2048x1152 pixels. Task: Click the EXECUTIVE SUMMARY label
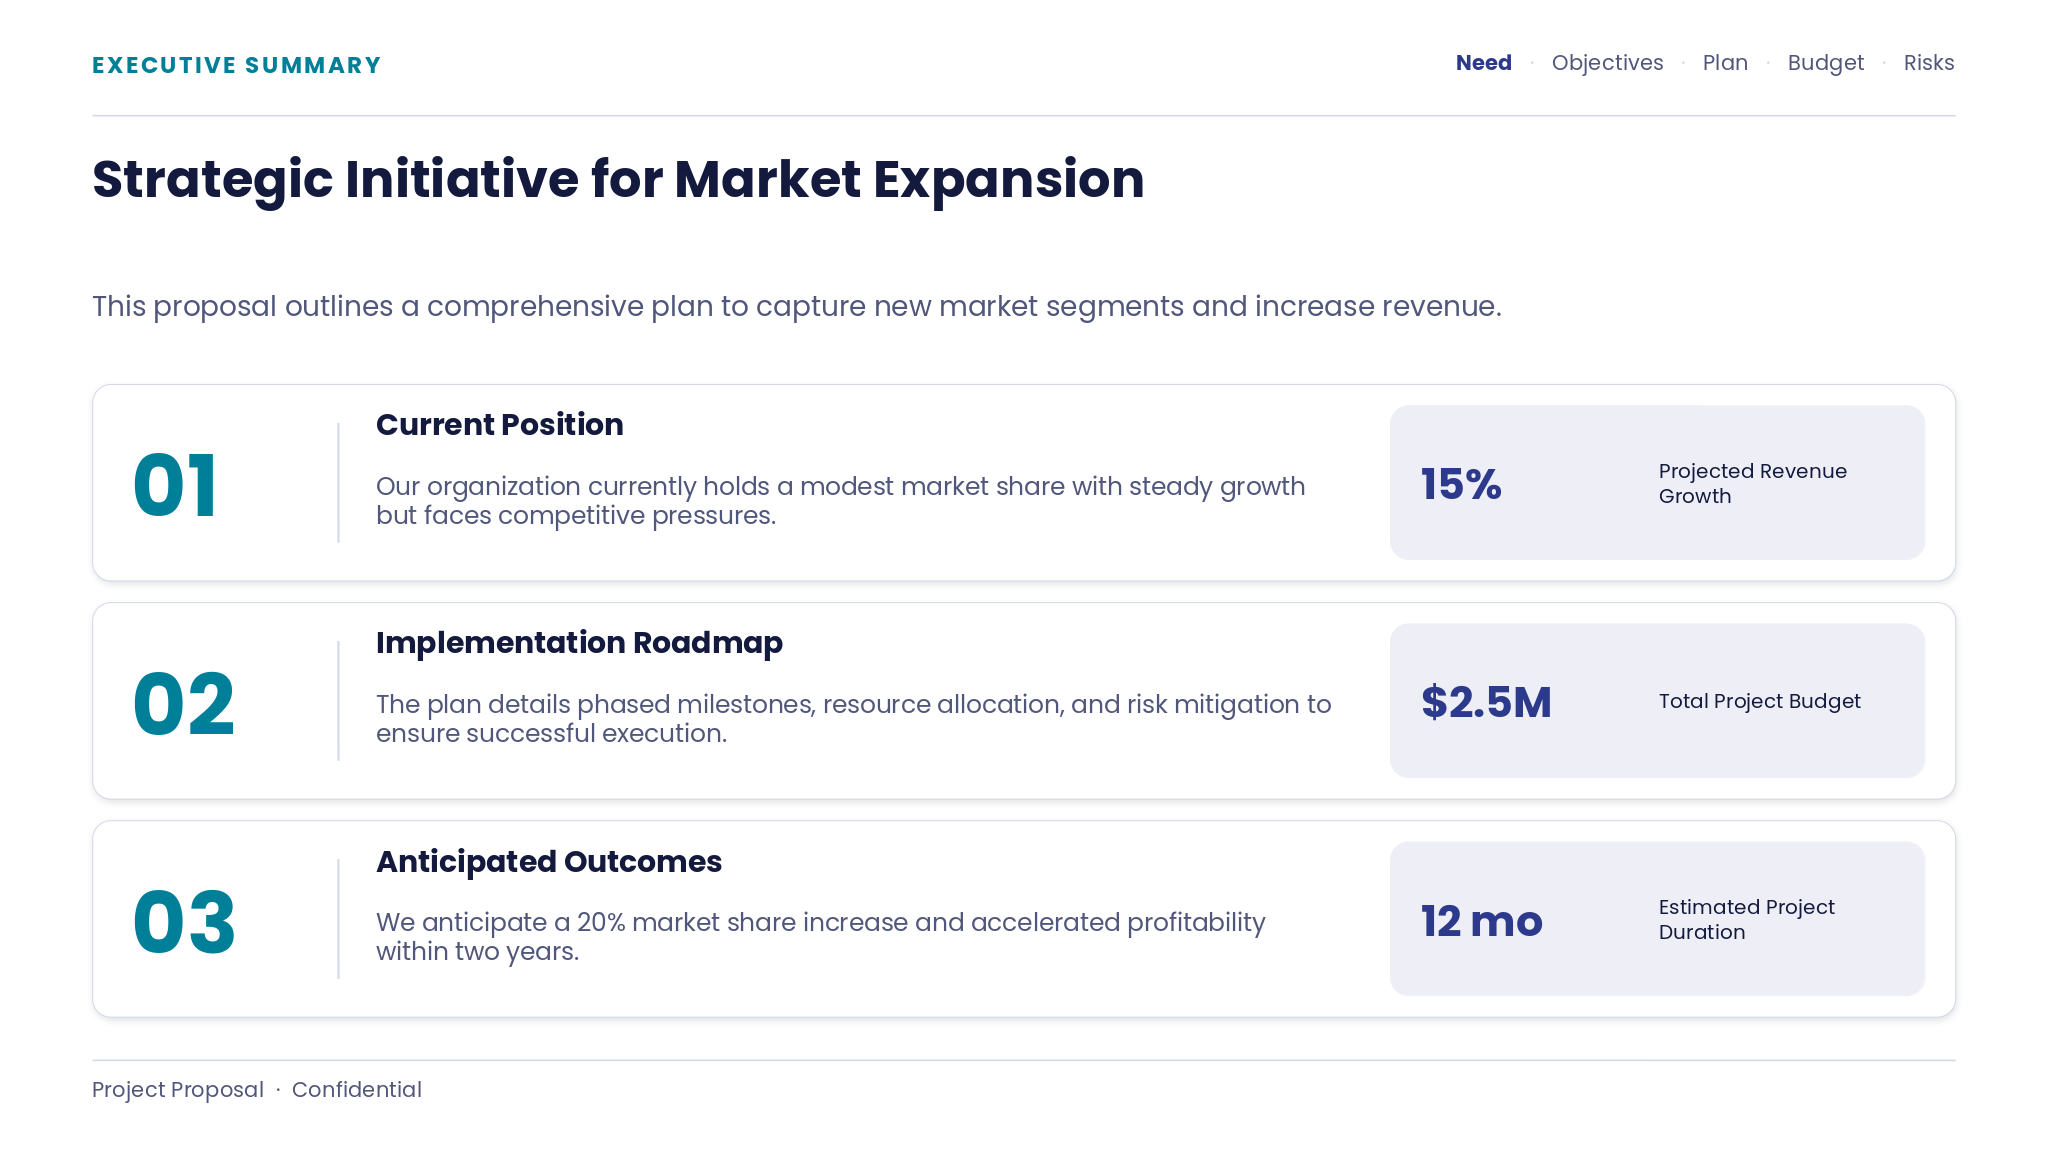[236, 65]
